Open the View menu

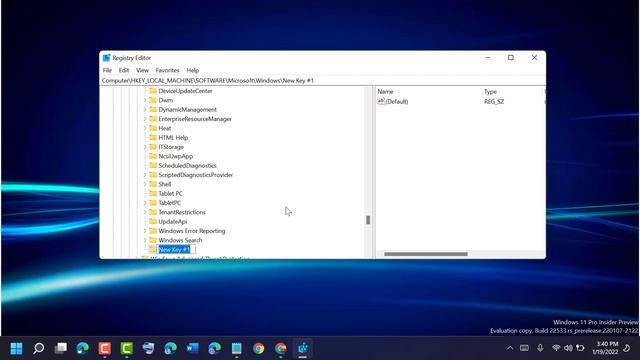[x=142, y=70]
